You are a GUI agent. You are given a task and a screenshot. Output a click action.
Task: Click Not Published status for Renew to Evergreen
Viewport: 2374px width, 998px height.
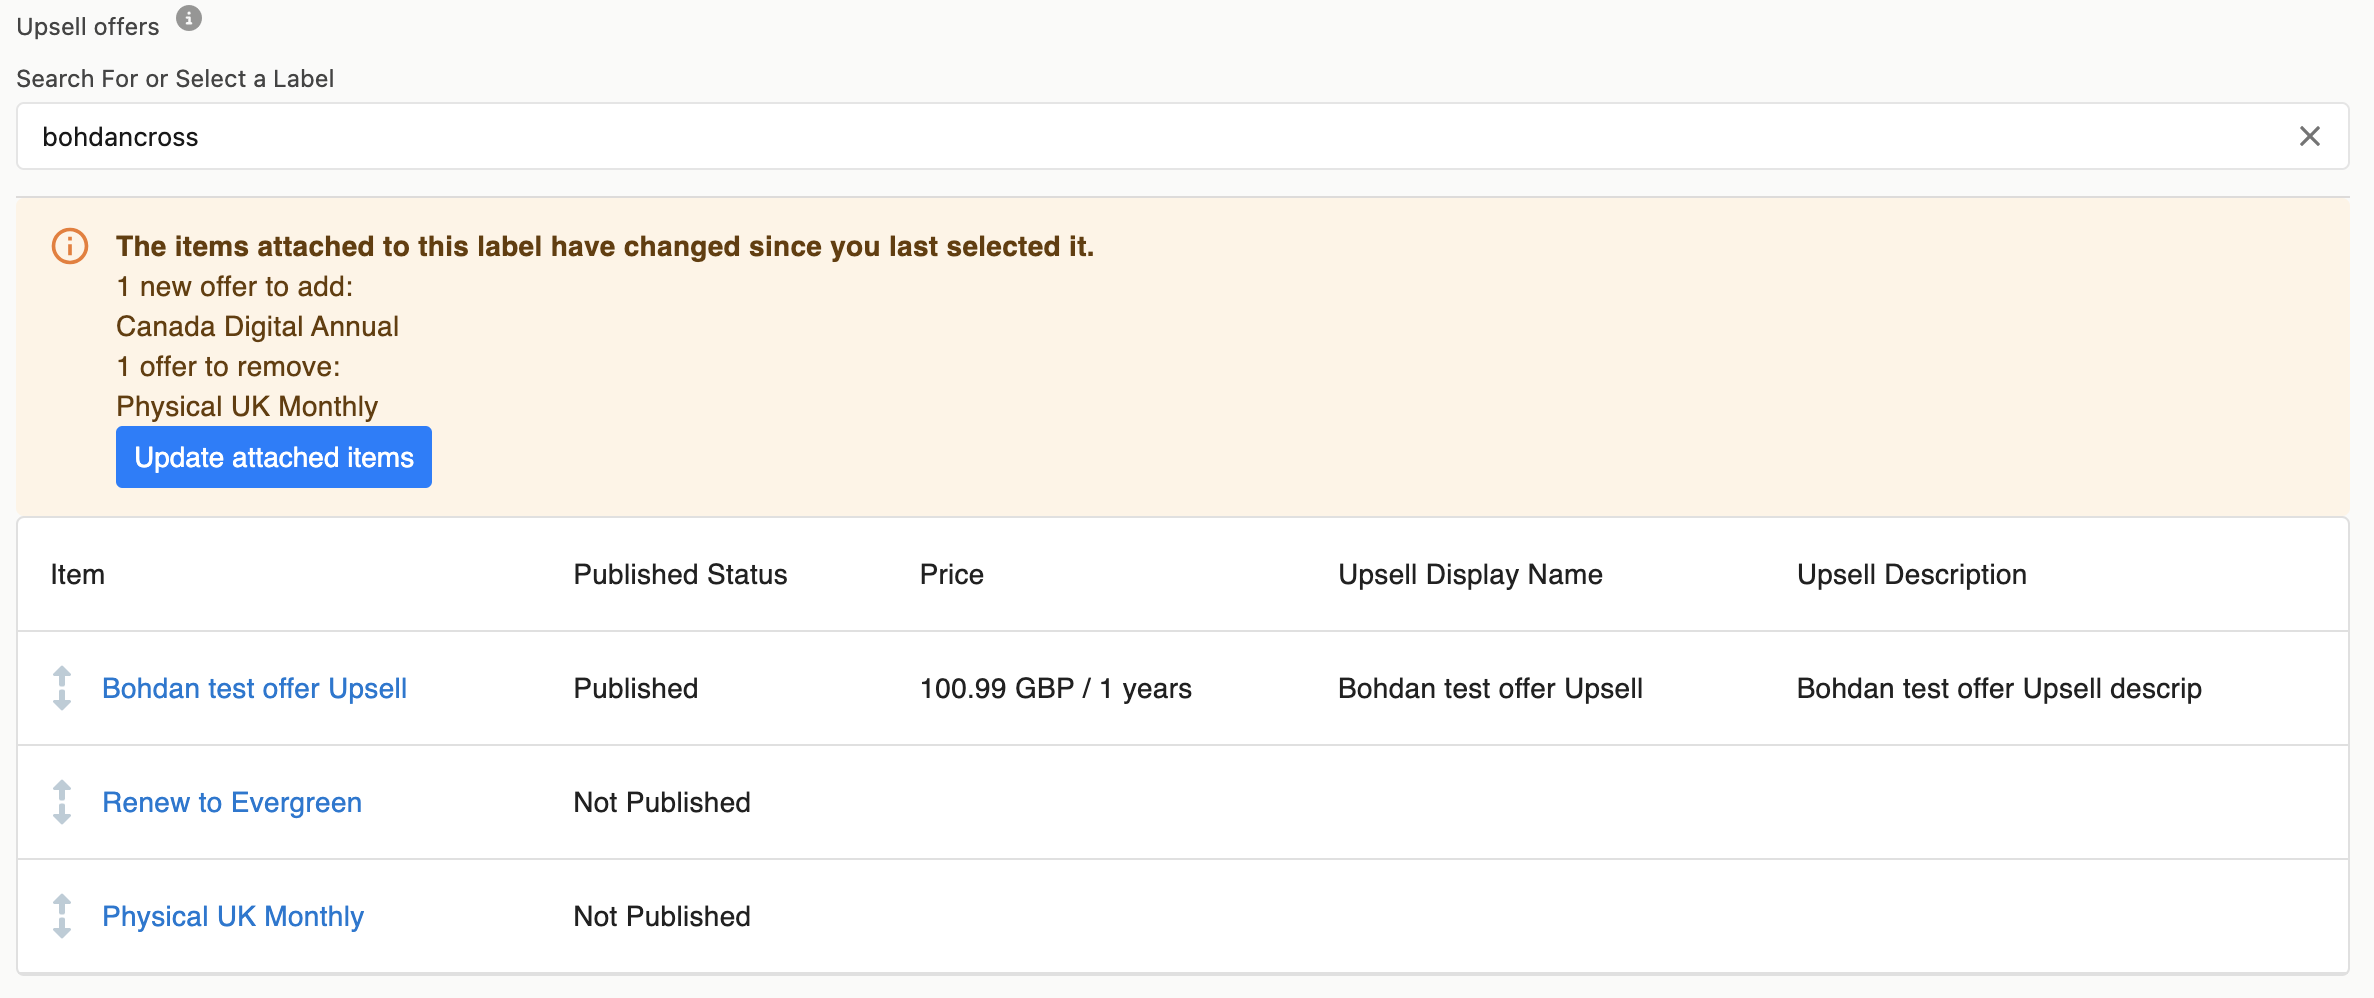661,802
